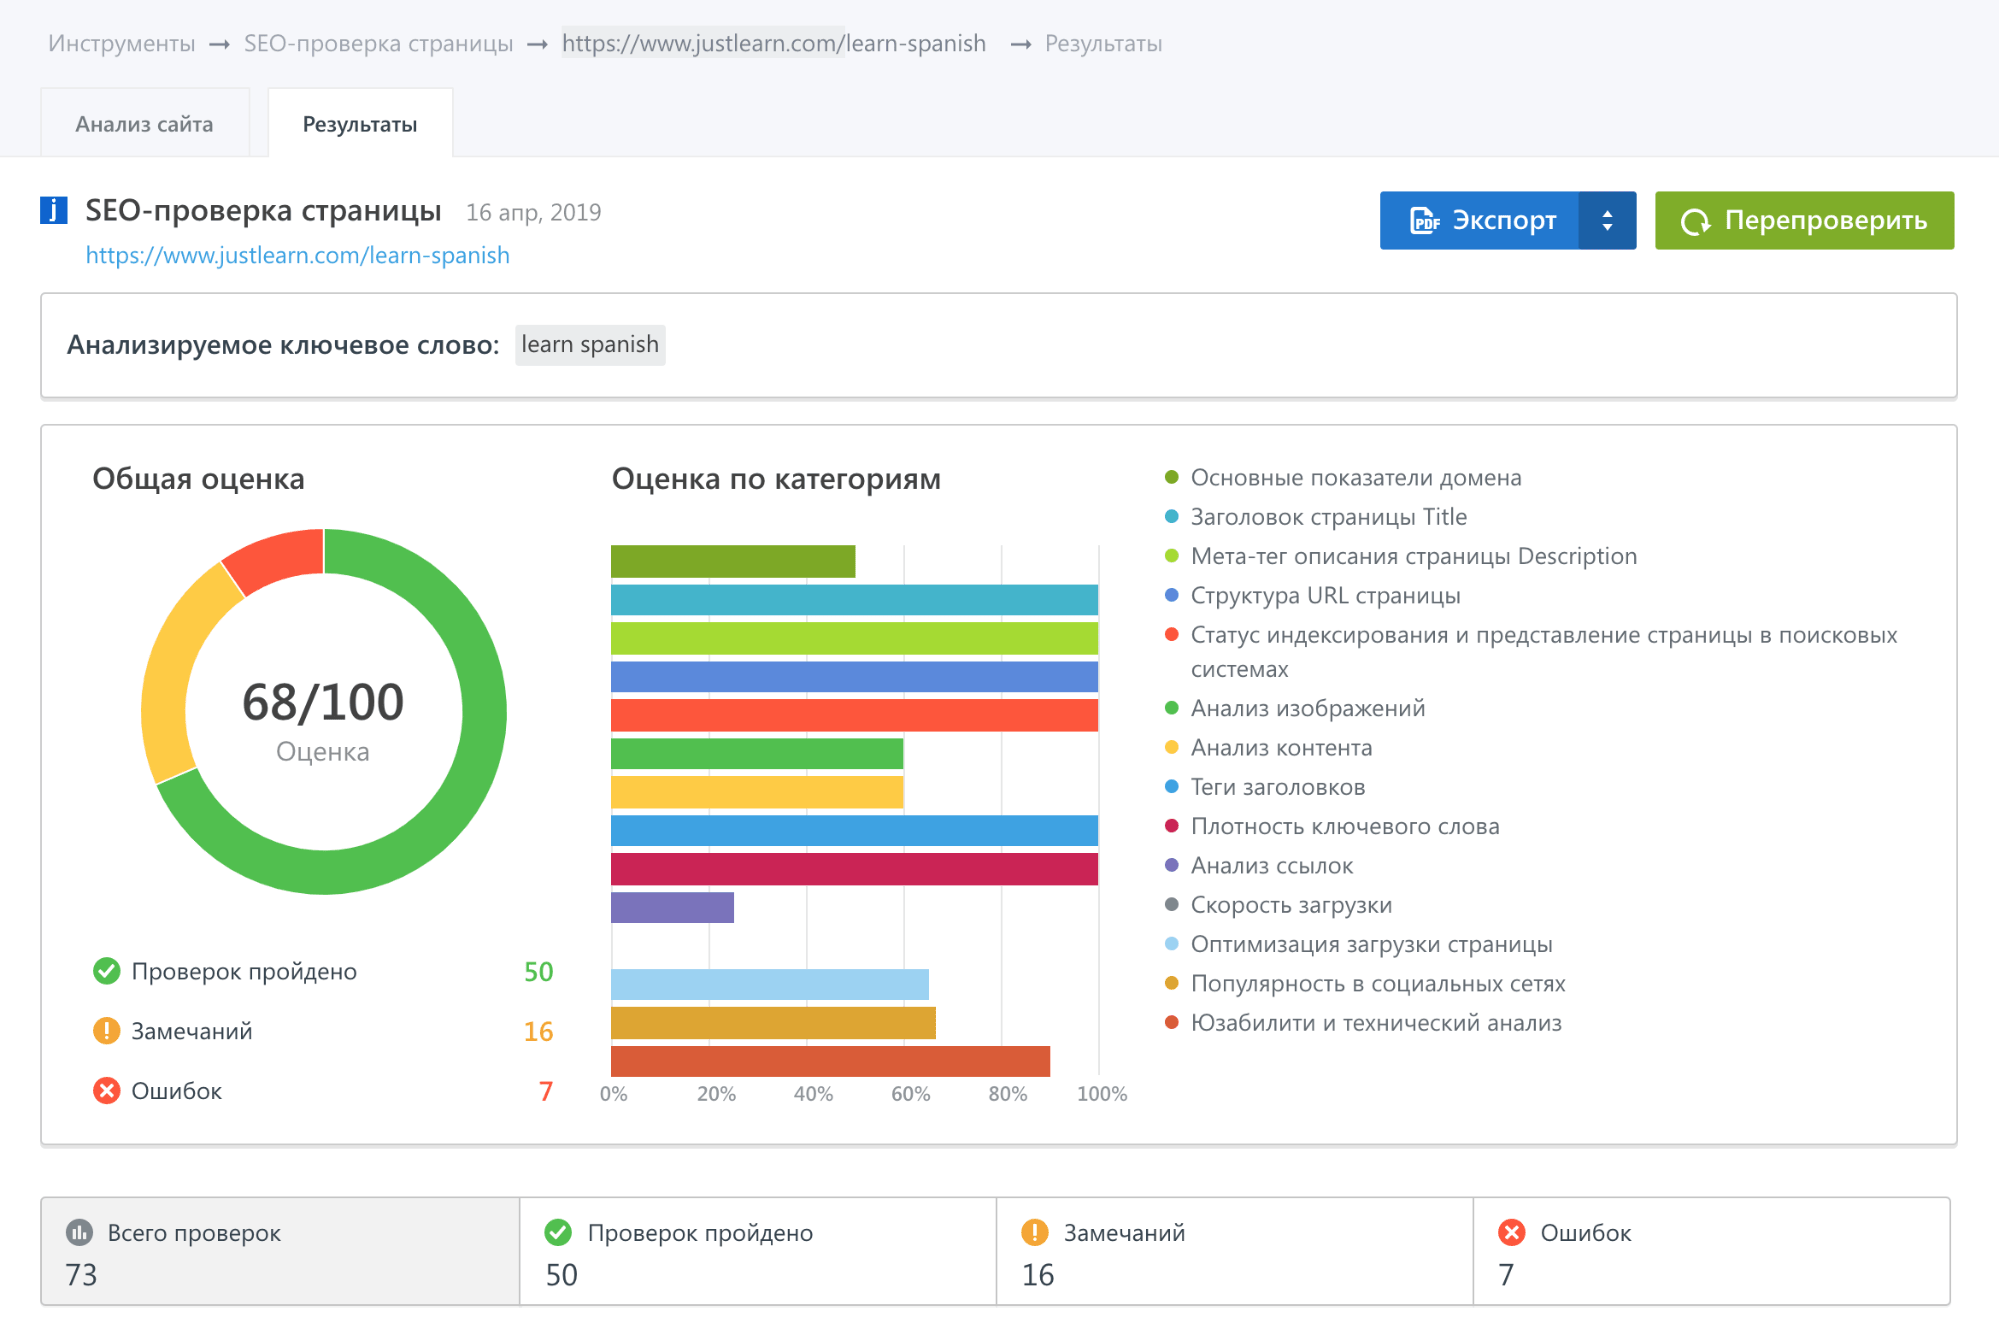The image size is (1999, 1344).
Task: Click the purple link analysis bar
Action: pos(672,907)
